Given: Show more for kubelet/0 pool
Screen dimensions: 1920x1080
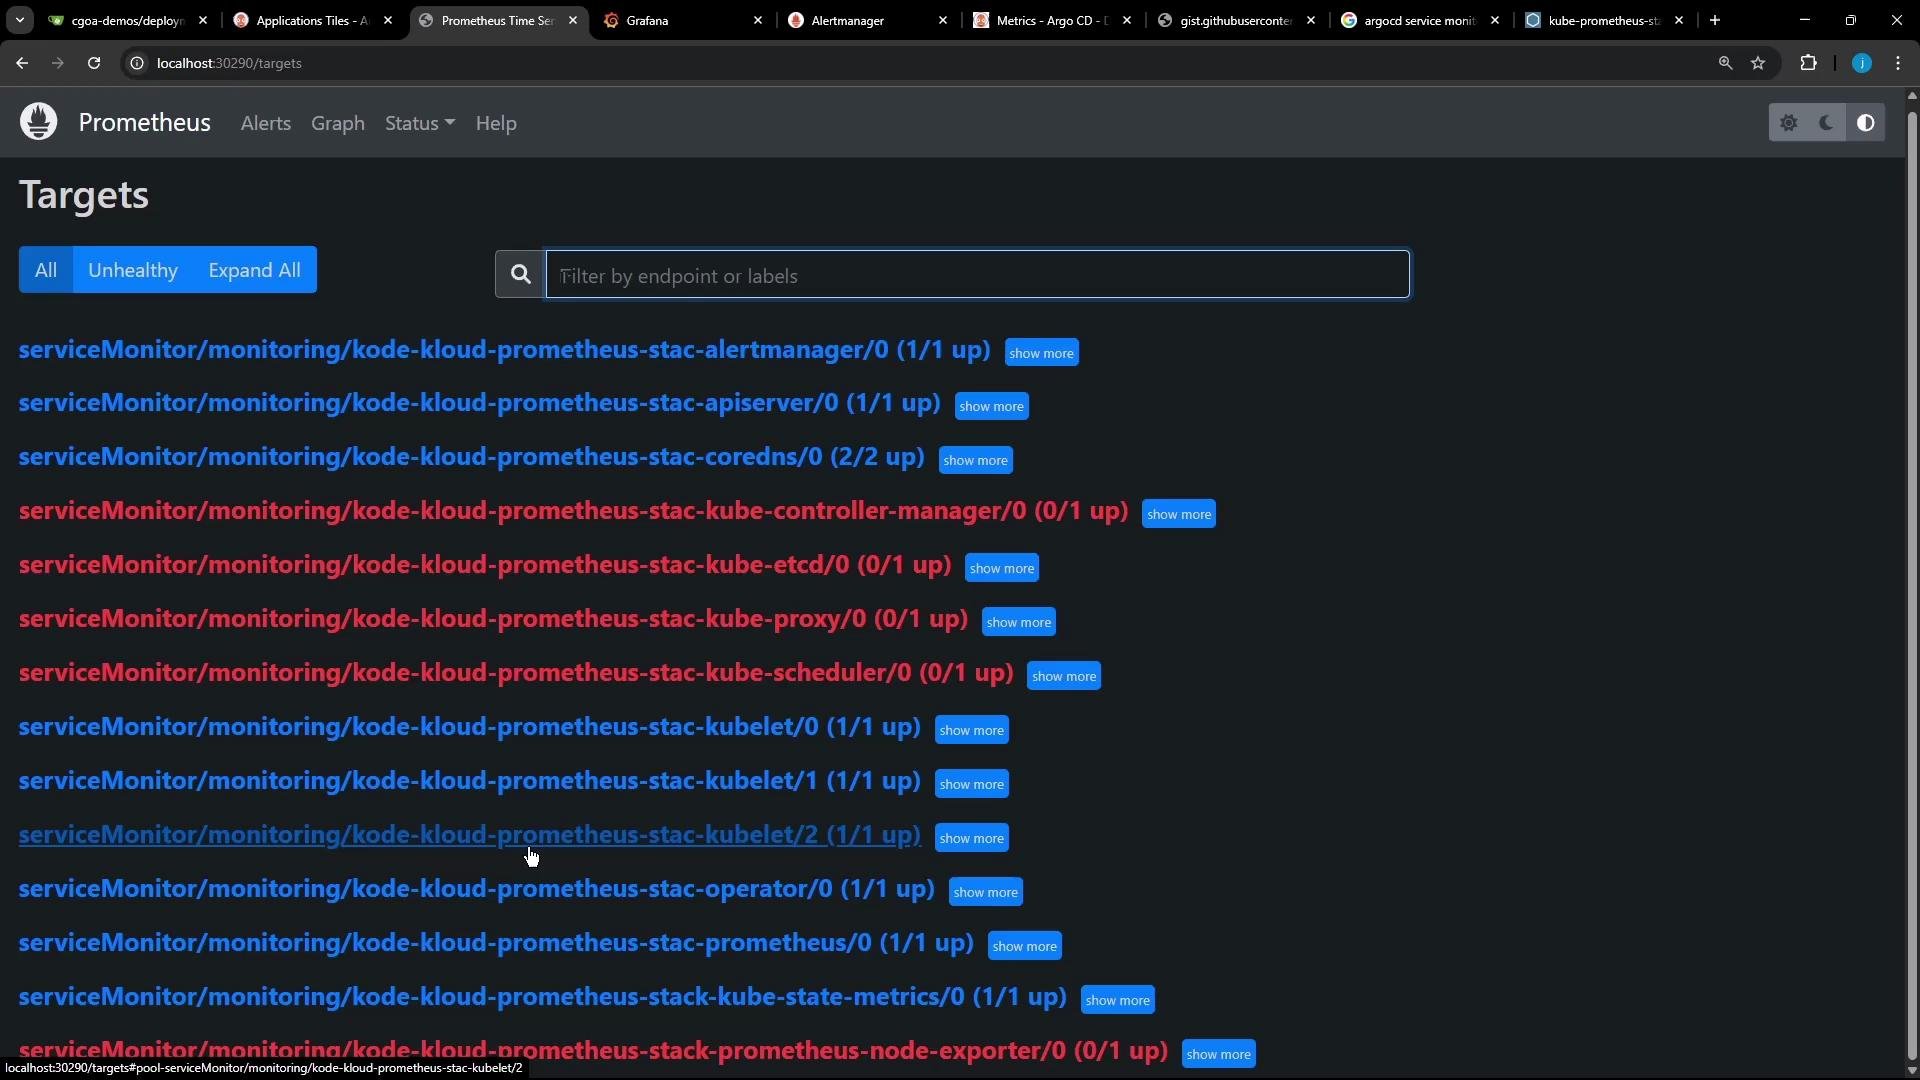Looking at the screenshot, I should pos(971,730).
